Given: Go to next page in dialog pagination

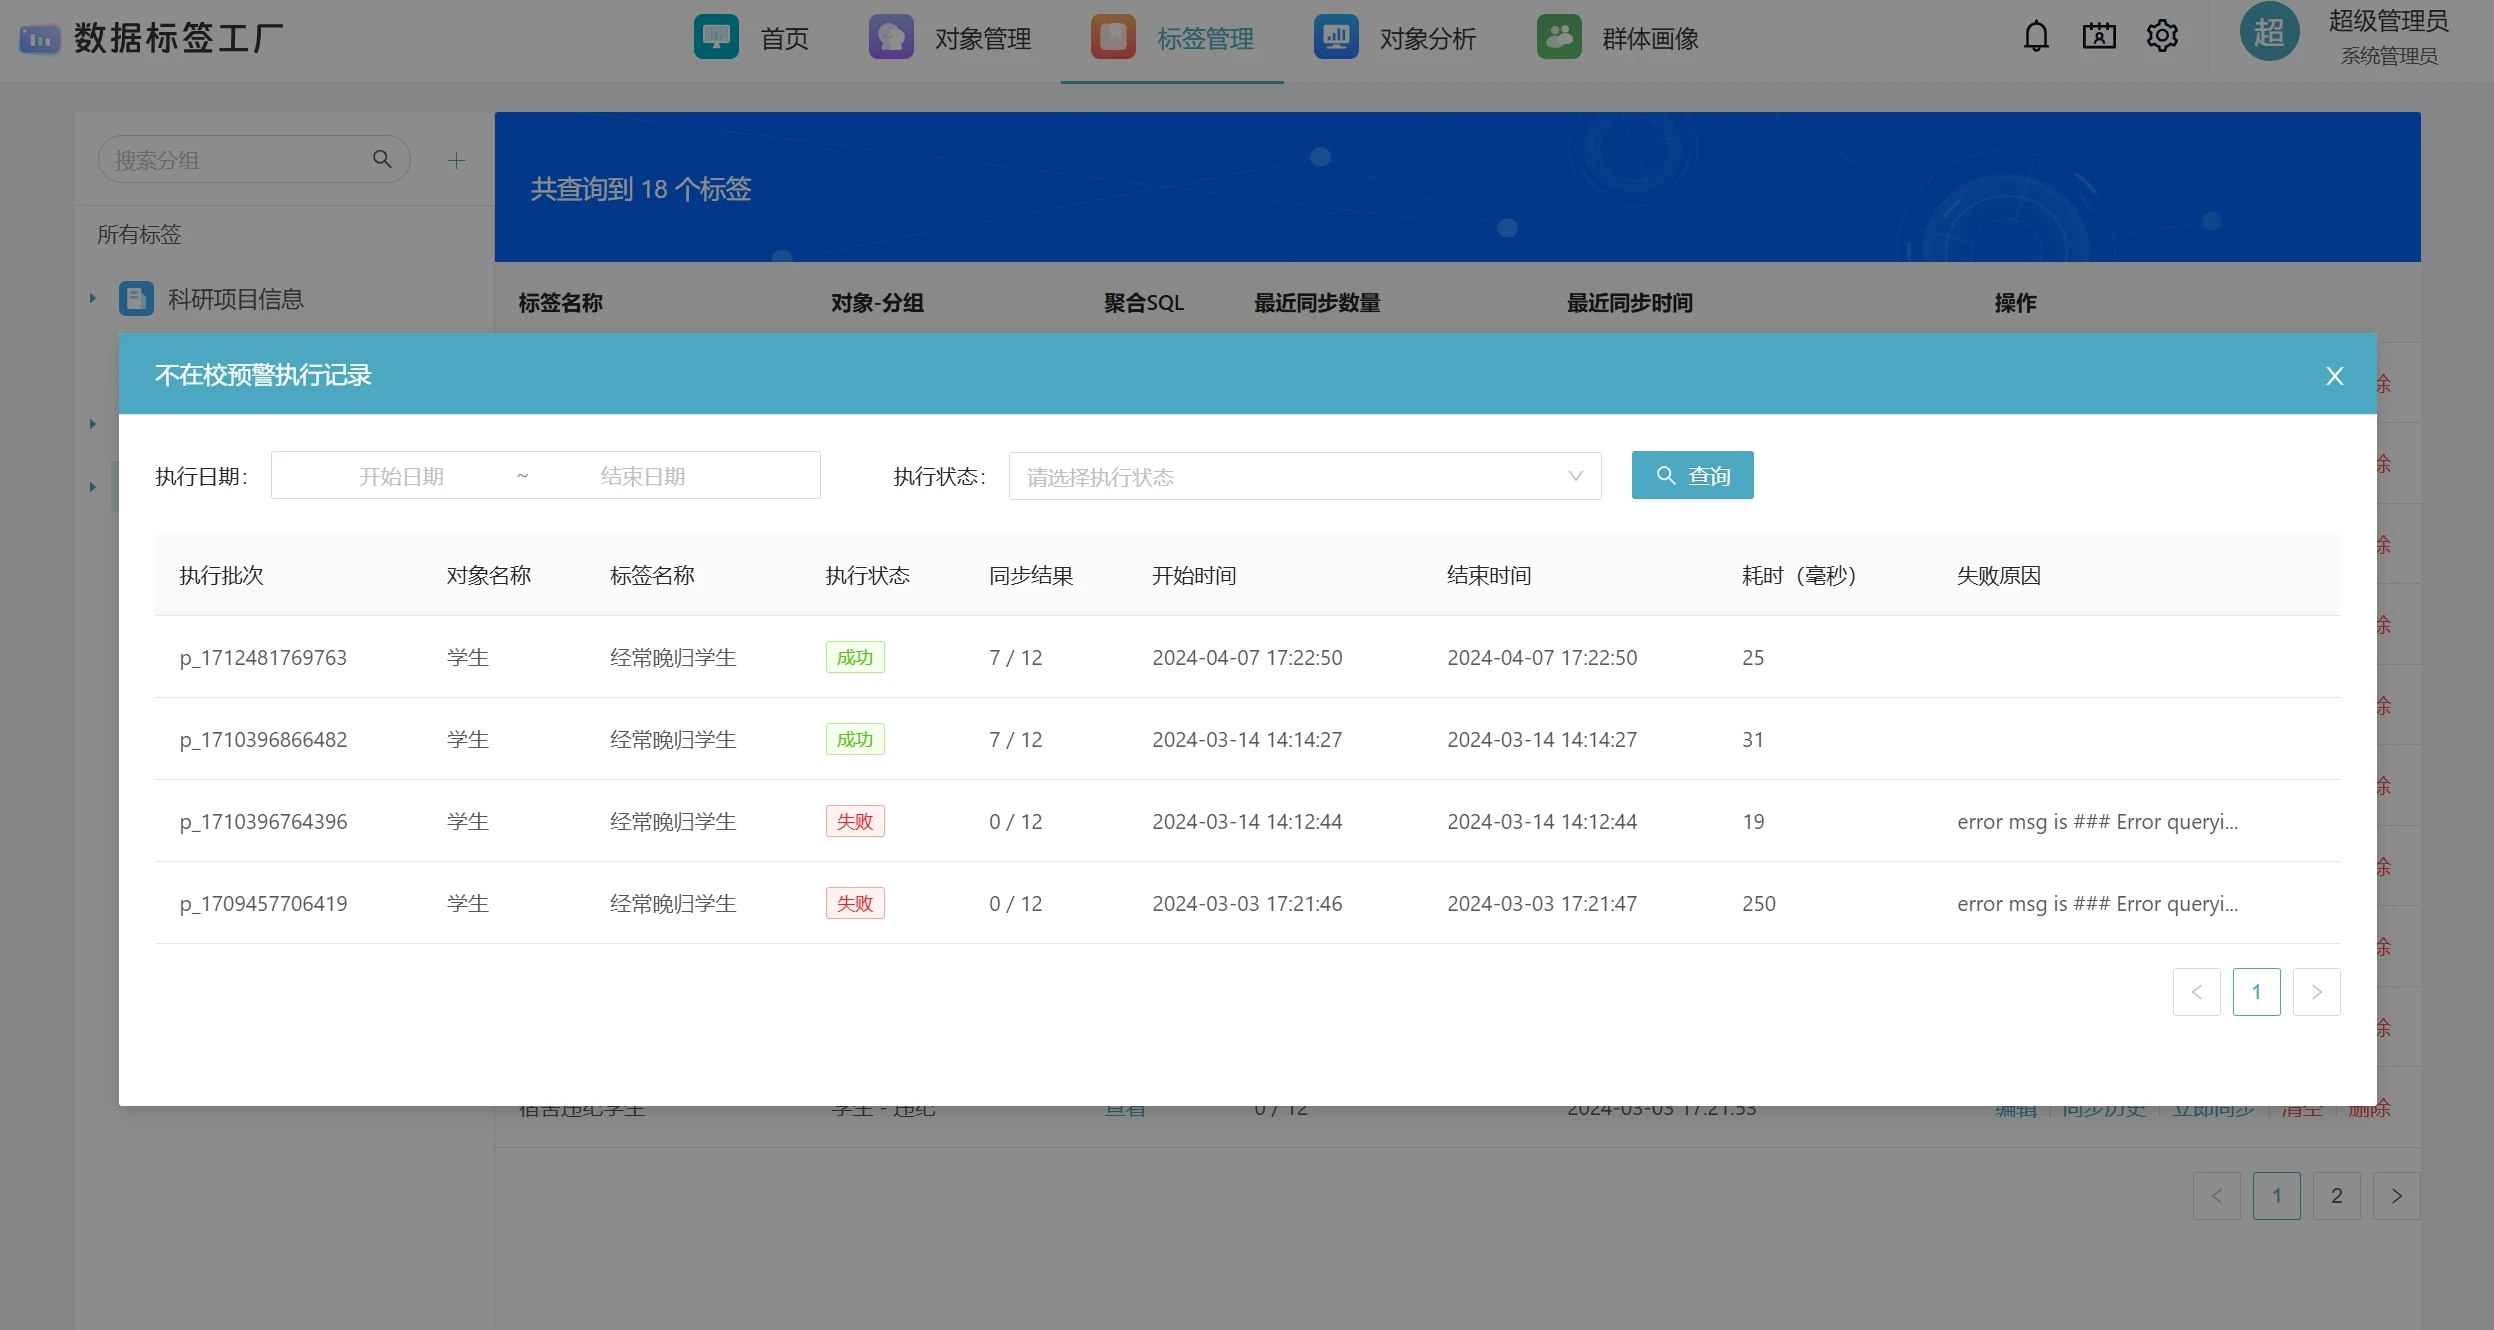Looking at the screenshot, I should pyautogui.click(x=2316, y=992).
